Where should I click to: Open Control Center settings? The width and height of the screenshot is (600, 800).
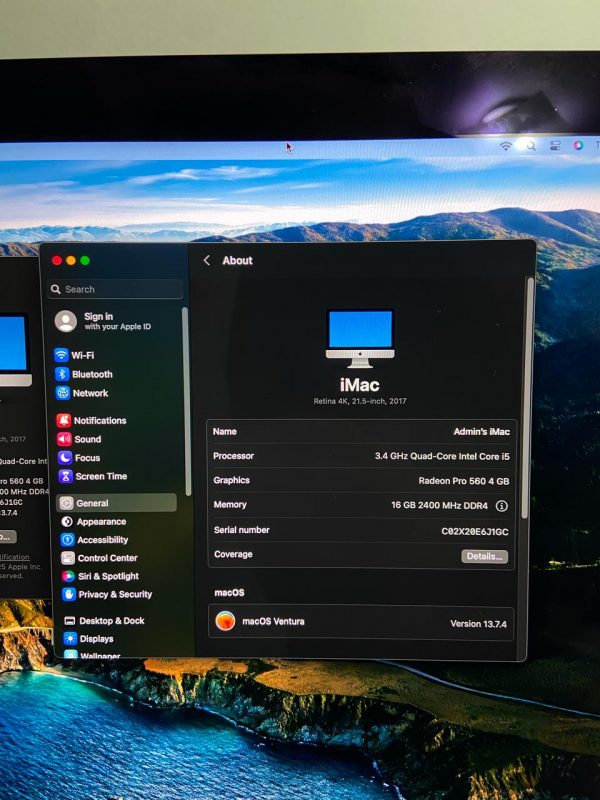click(x=106, y=558)
